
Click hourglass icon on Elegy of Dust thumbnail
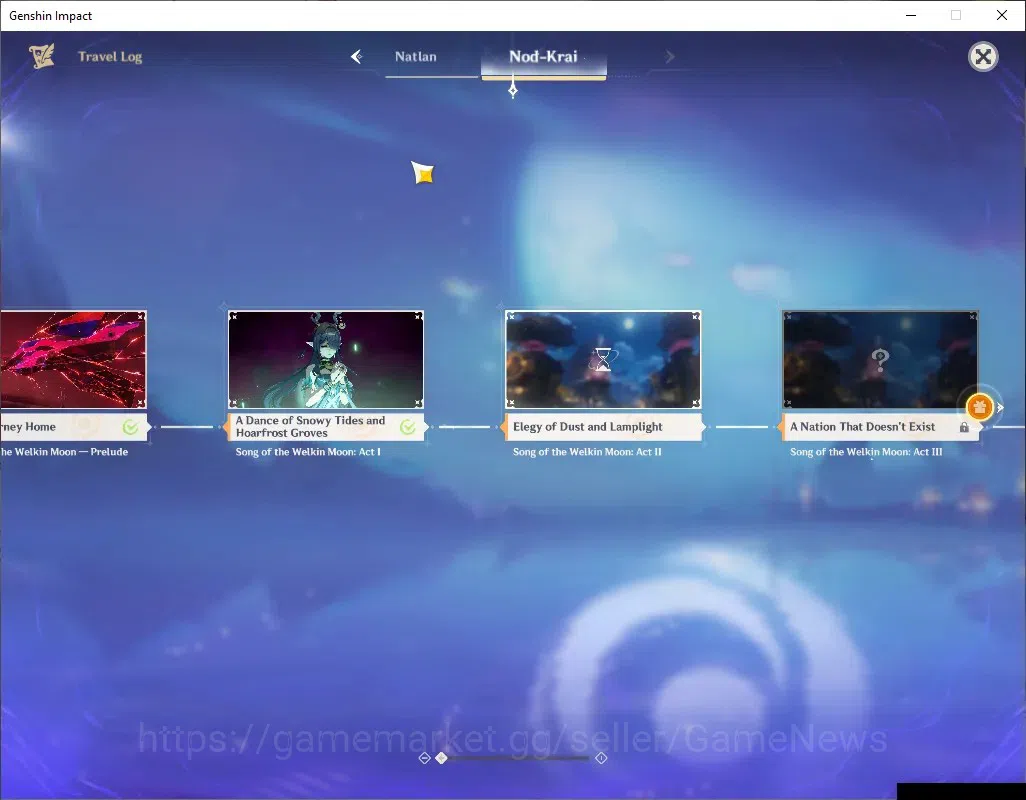pos(603,359)
